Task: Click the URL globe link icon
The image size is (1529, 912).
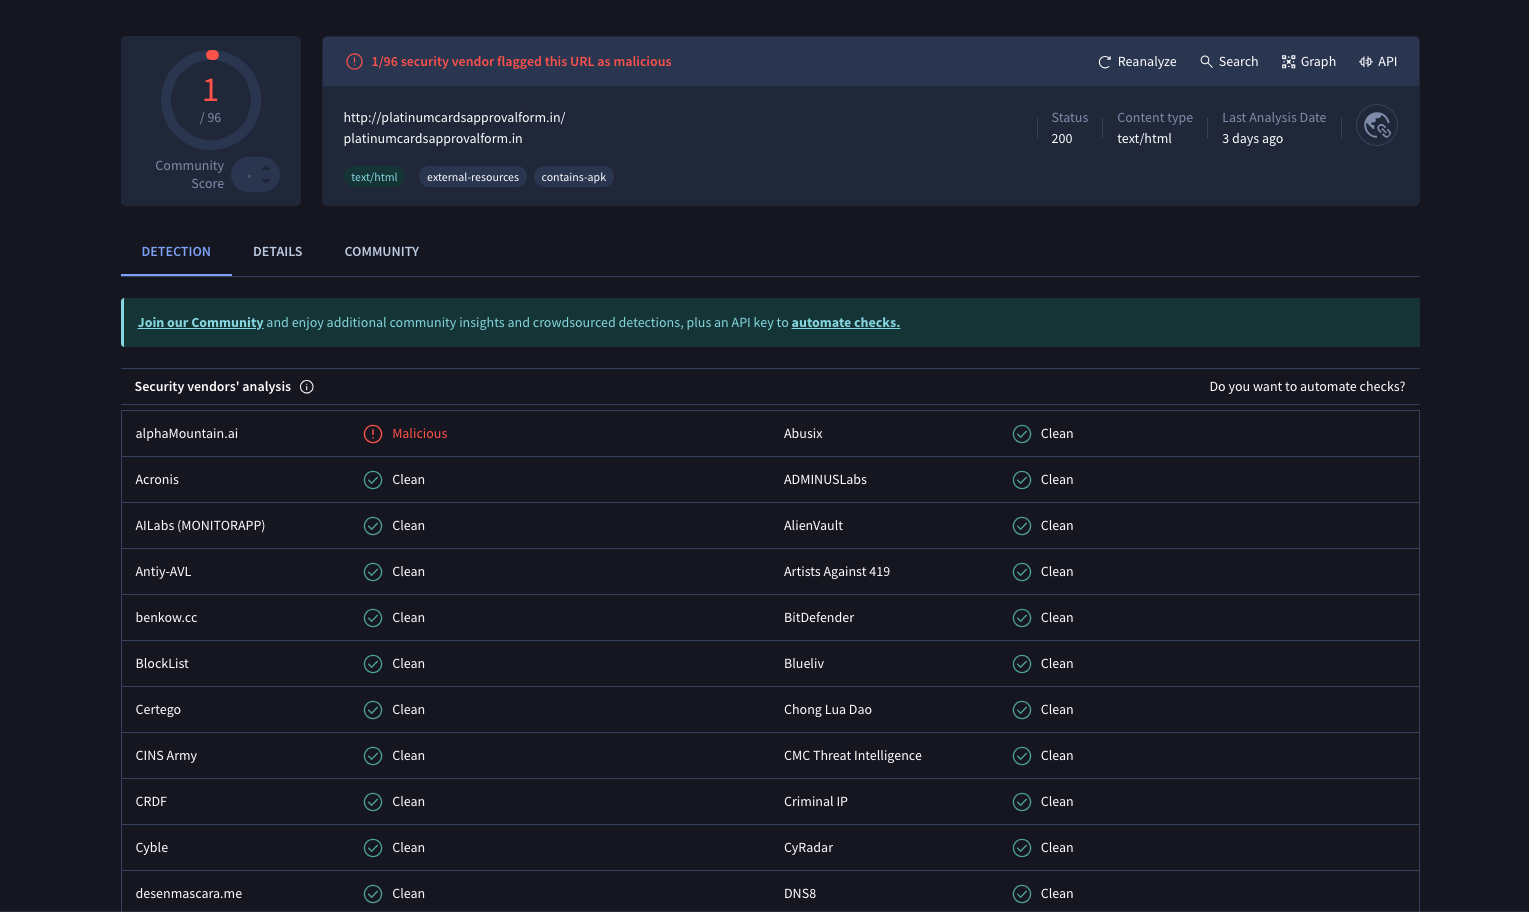Action: coord(1377,126)
